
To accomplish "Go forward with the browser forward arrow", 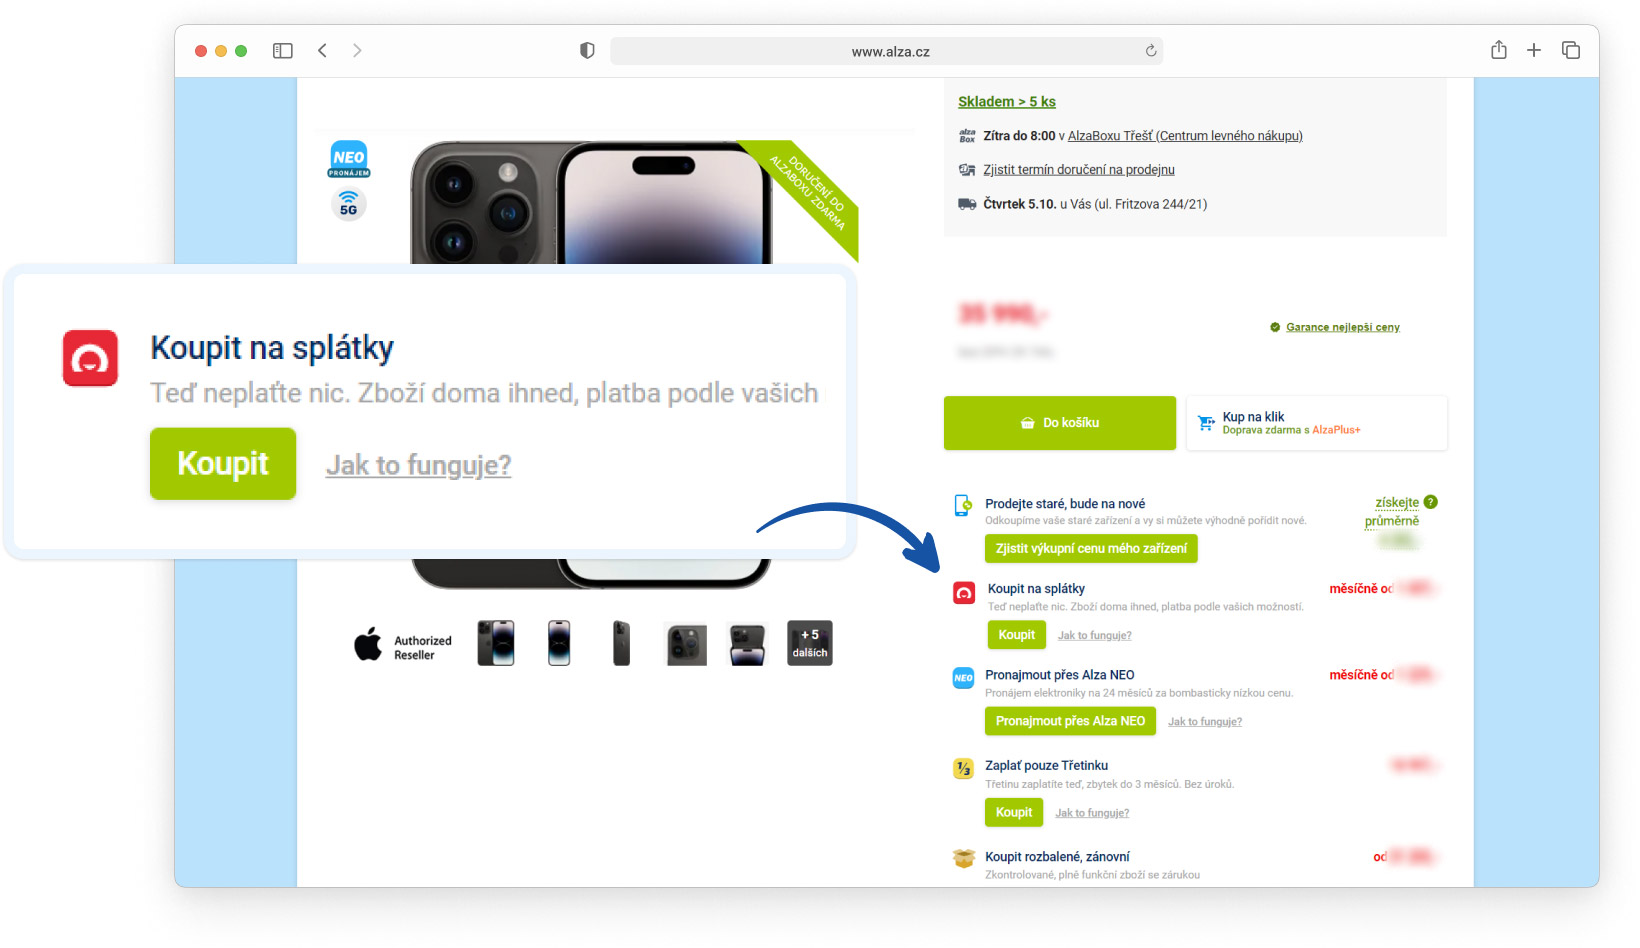I will [x=357, y=51].
